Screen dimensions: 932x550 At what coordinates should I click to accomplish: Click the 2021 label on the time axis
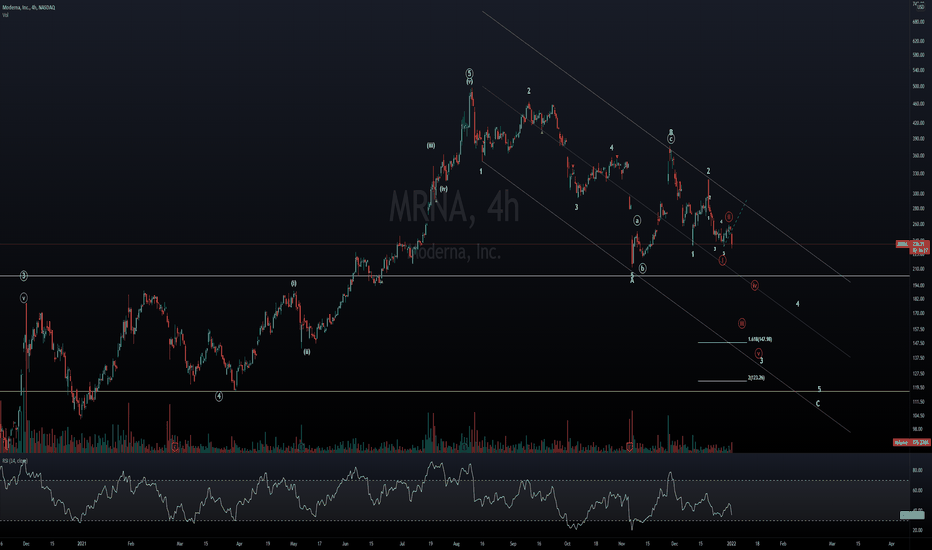(x=82, y=543)
